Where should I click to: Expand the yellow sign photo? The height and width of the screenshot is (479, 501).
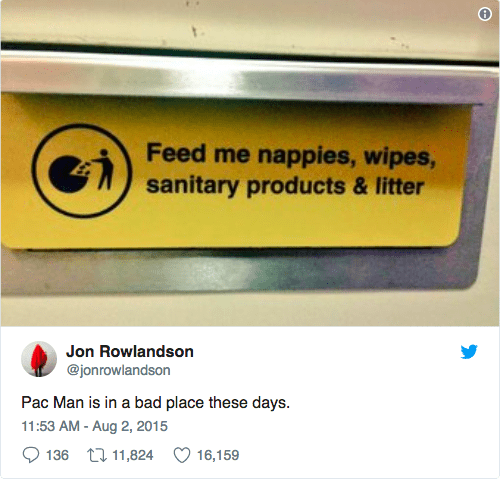point(250,163)
